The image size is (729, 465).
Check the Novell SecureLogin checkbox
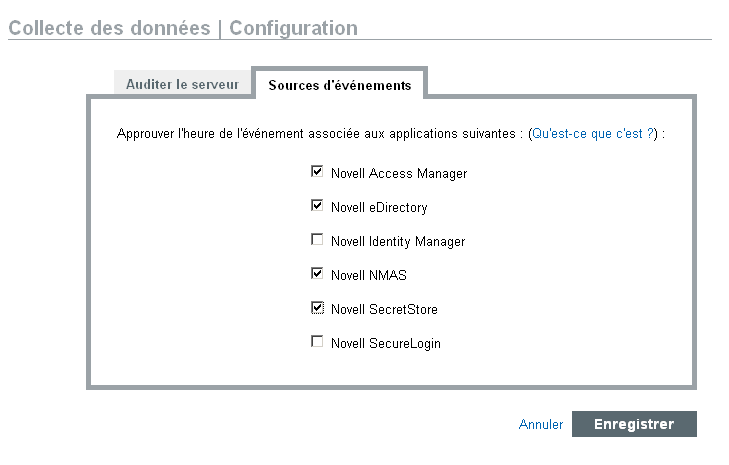click(x=318, y=342)
